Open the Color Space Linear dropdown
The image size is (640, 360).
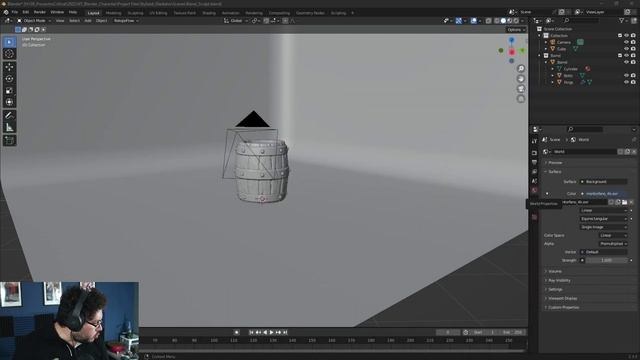[x=613, y=236]
